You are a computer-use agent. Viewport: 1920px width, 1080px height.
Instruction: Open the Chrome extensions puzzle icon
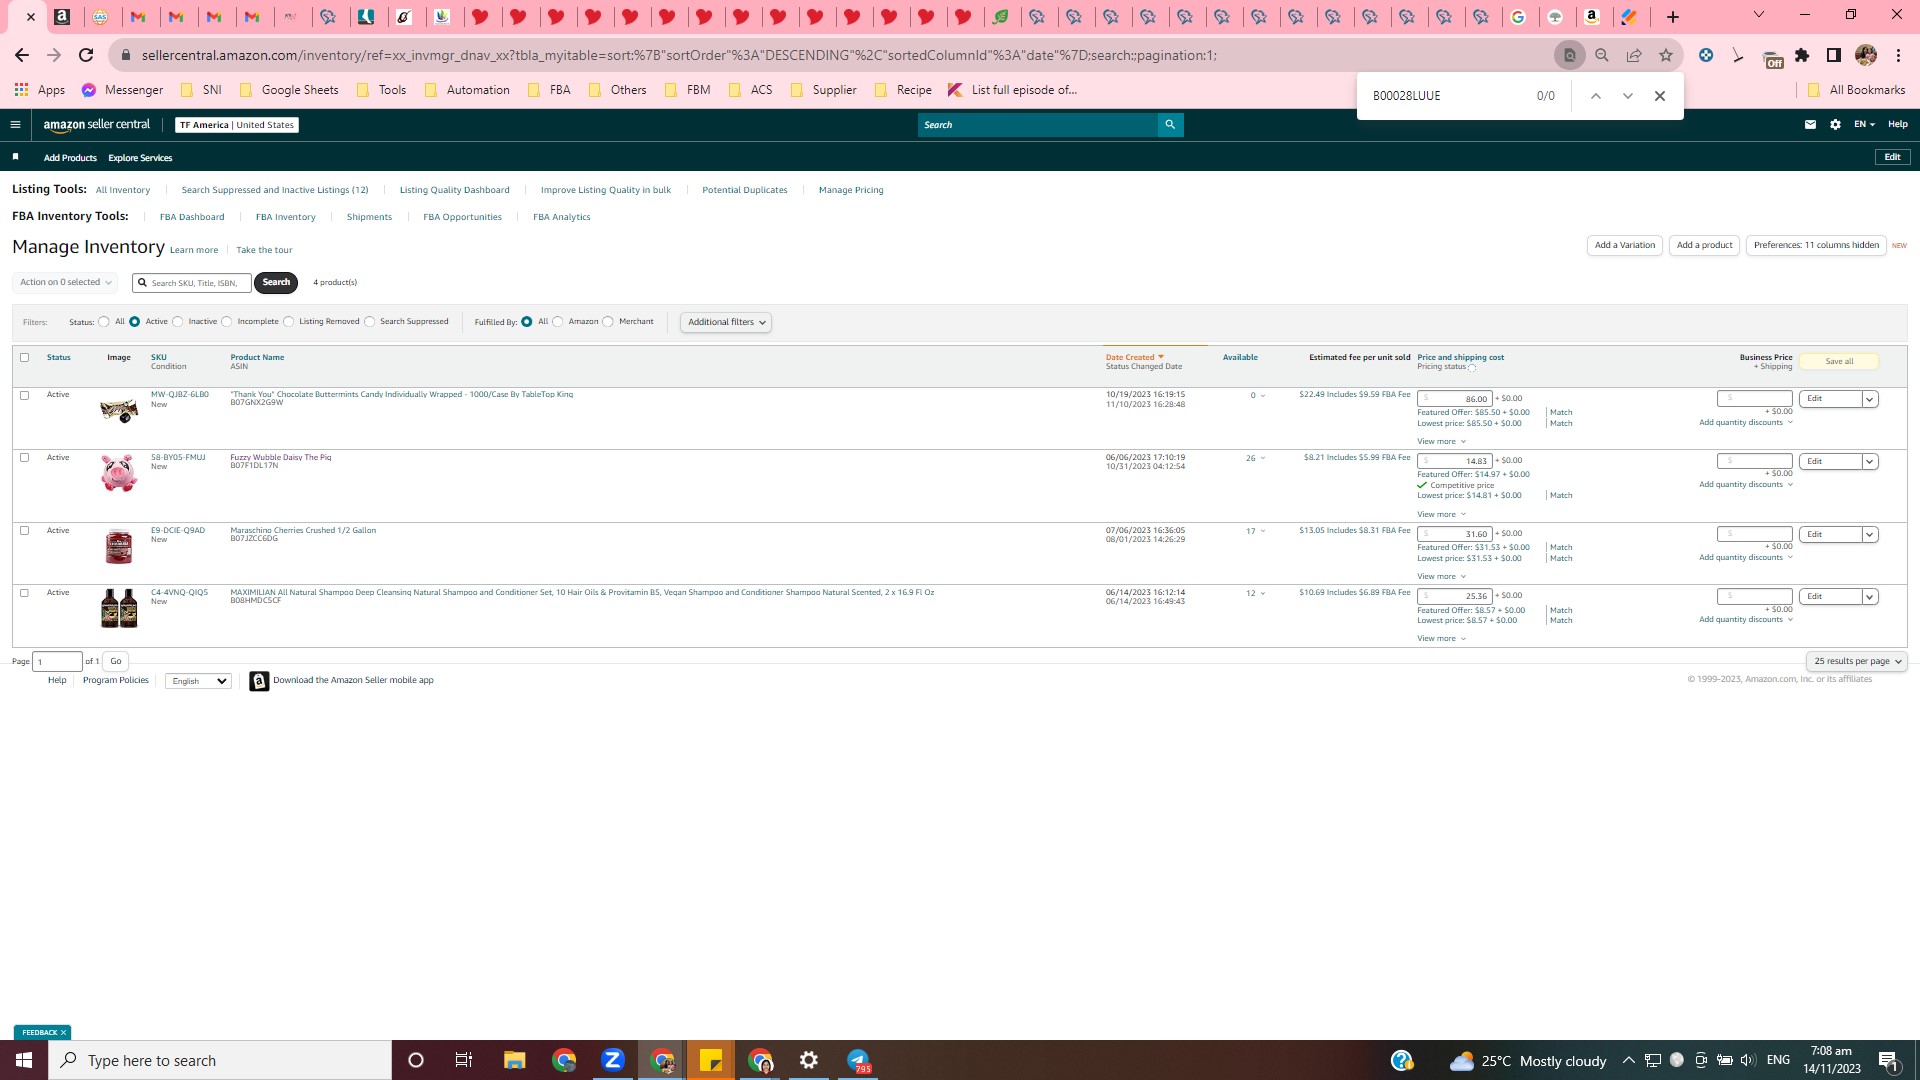1802,56
